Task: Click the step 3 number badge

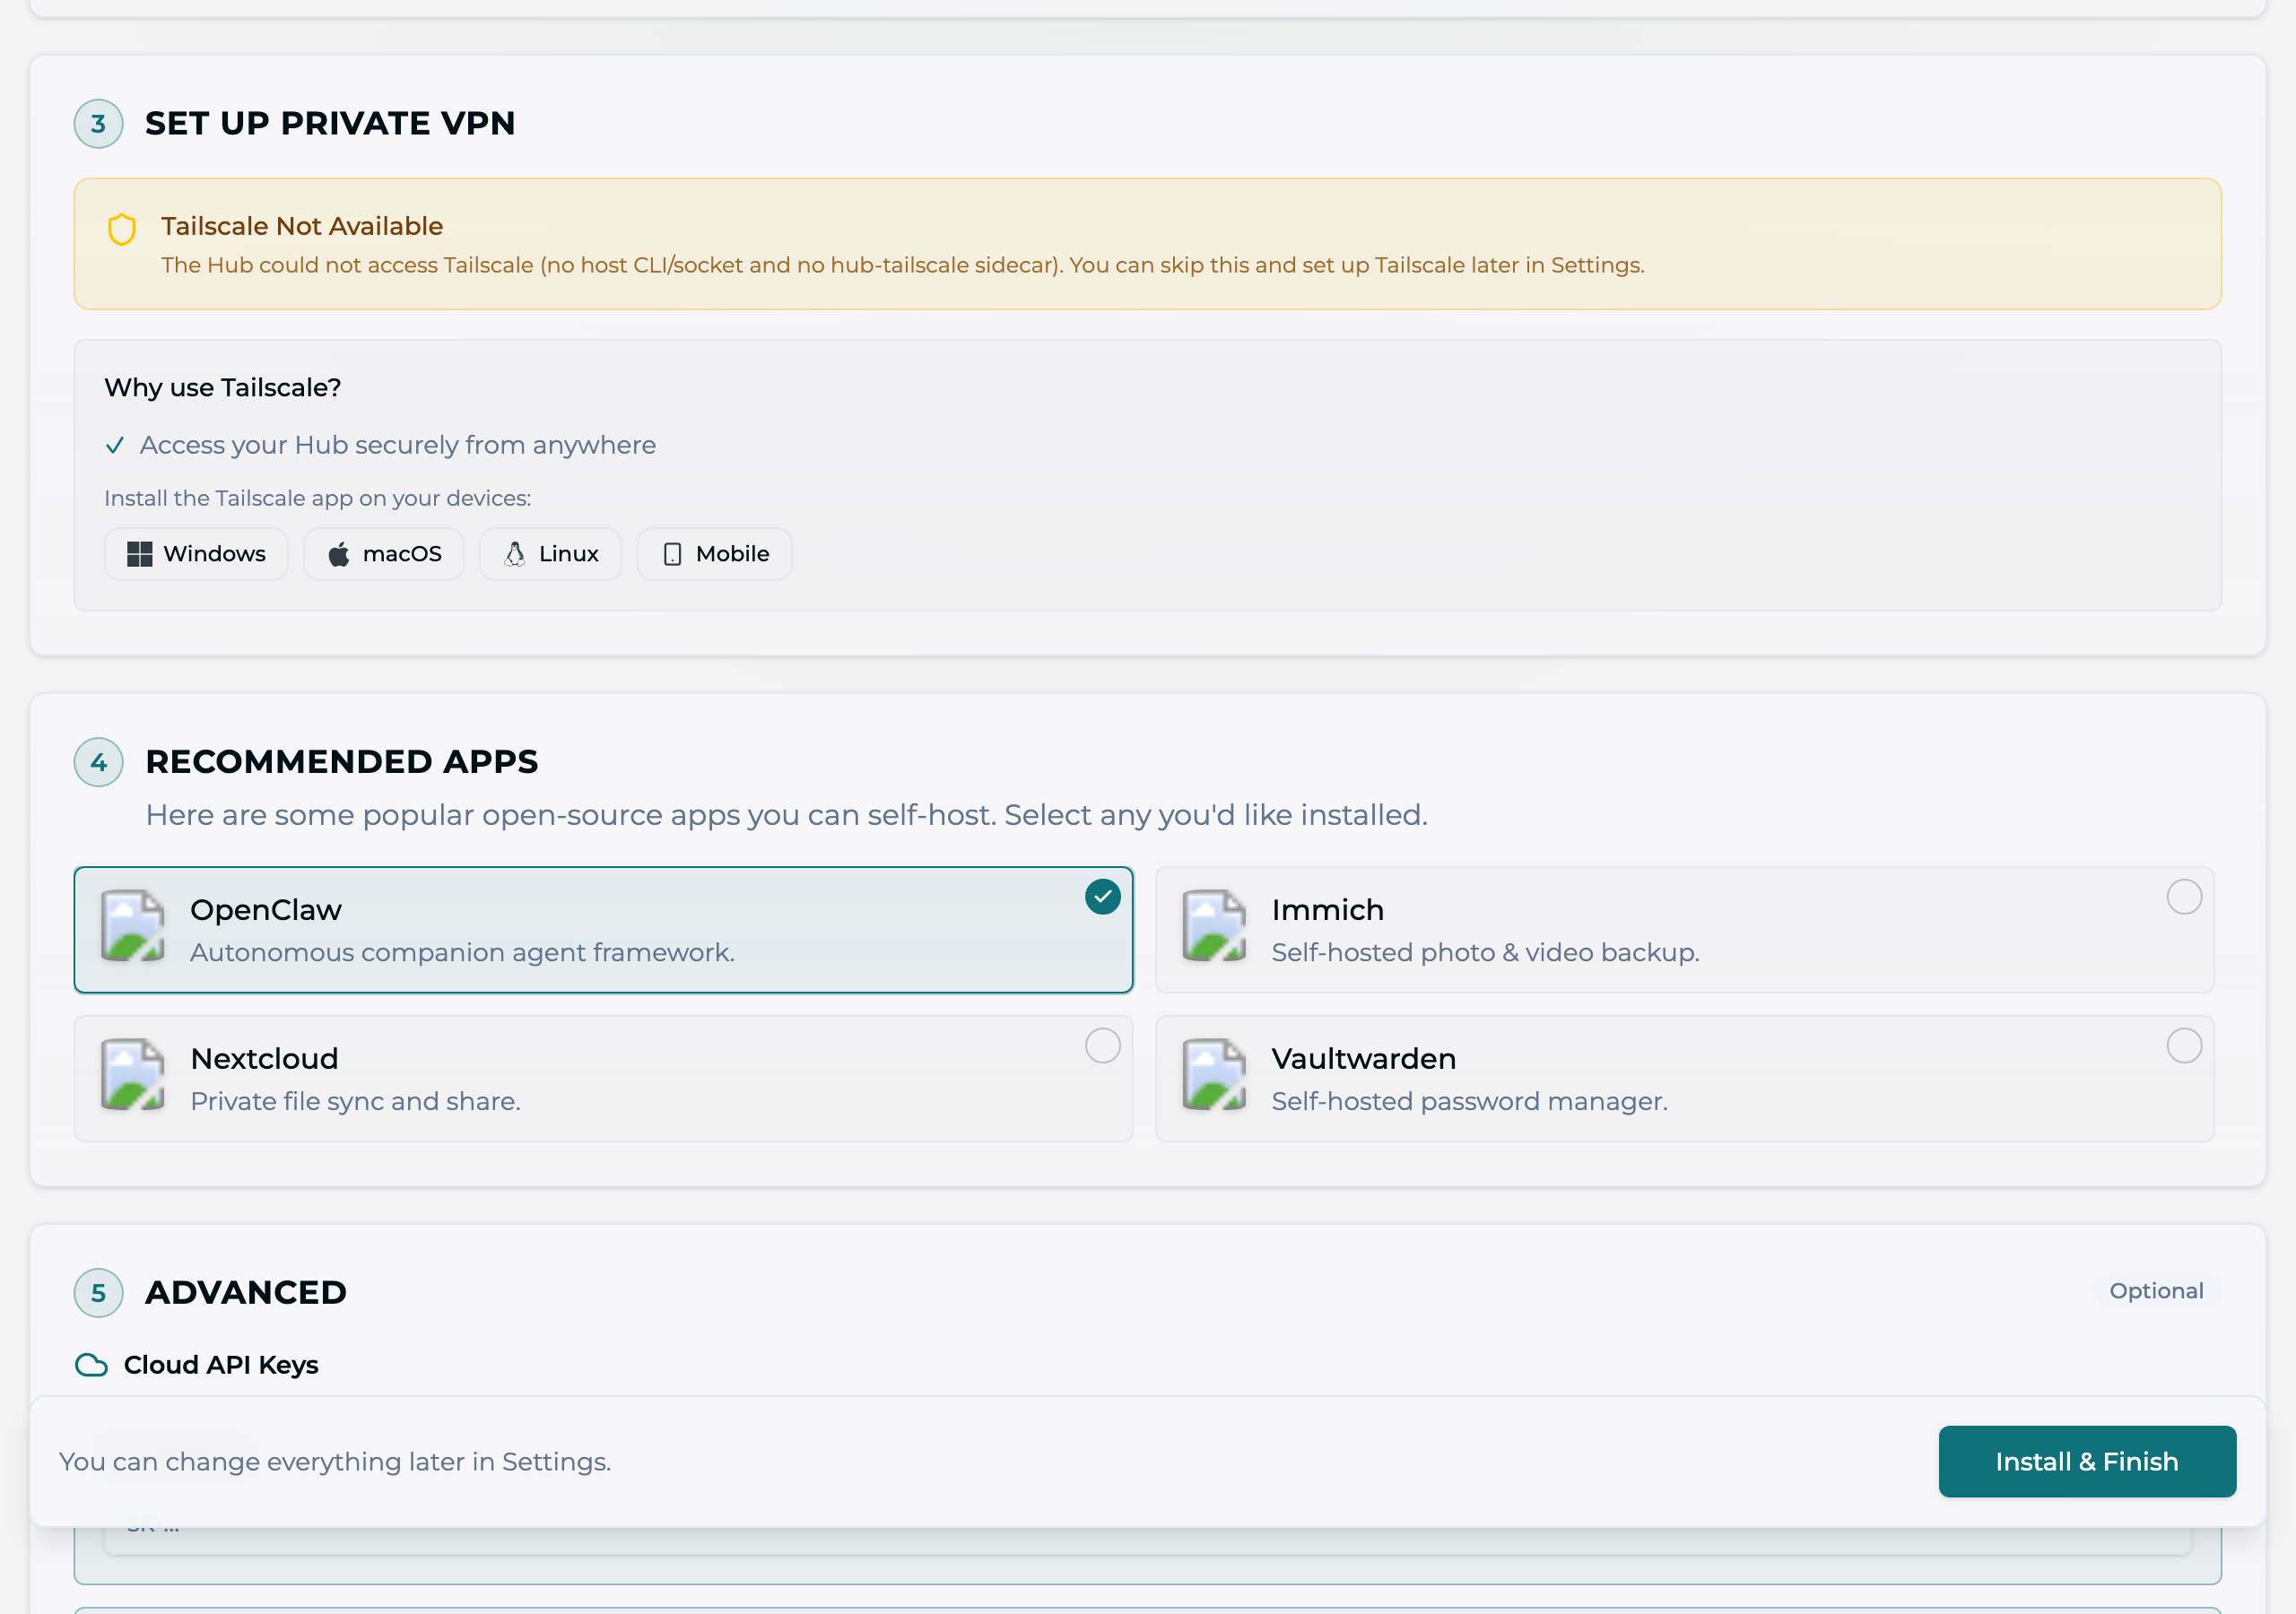Action: click(x=99, y=124)
